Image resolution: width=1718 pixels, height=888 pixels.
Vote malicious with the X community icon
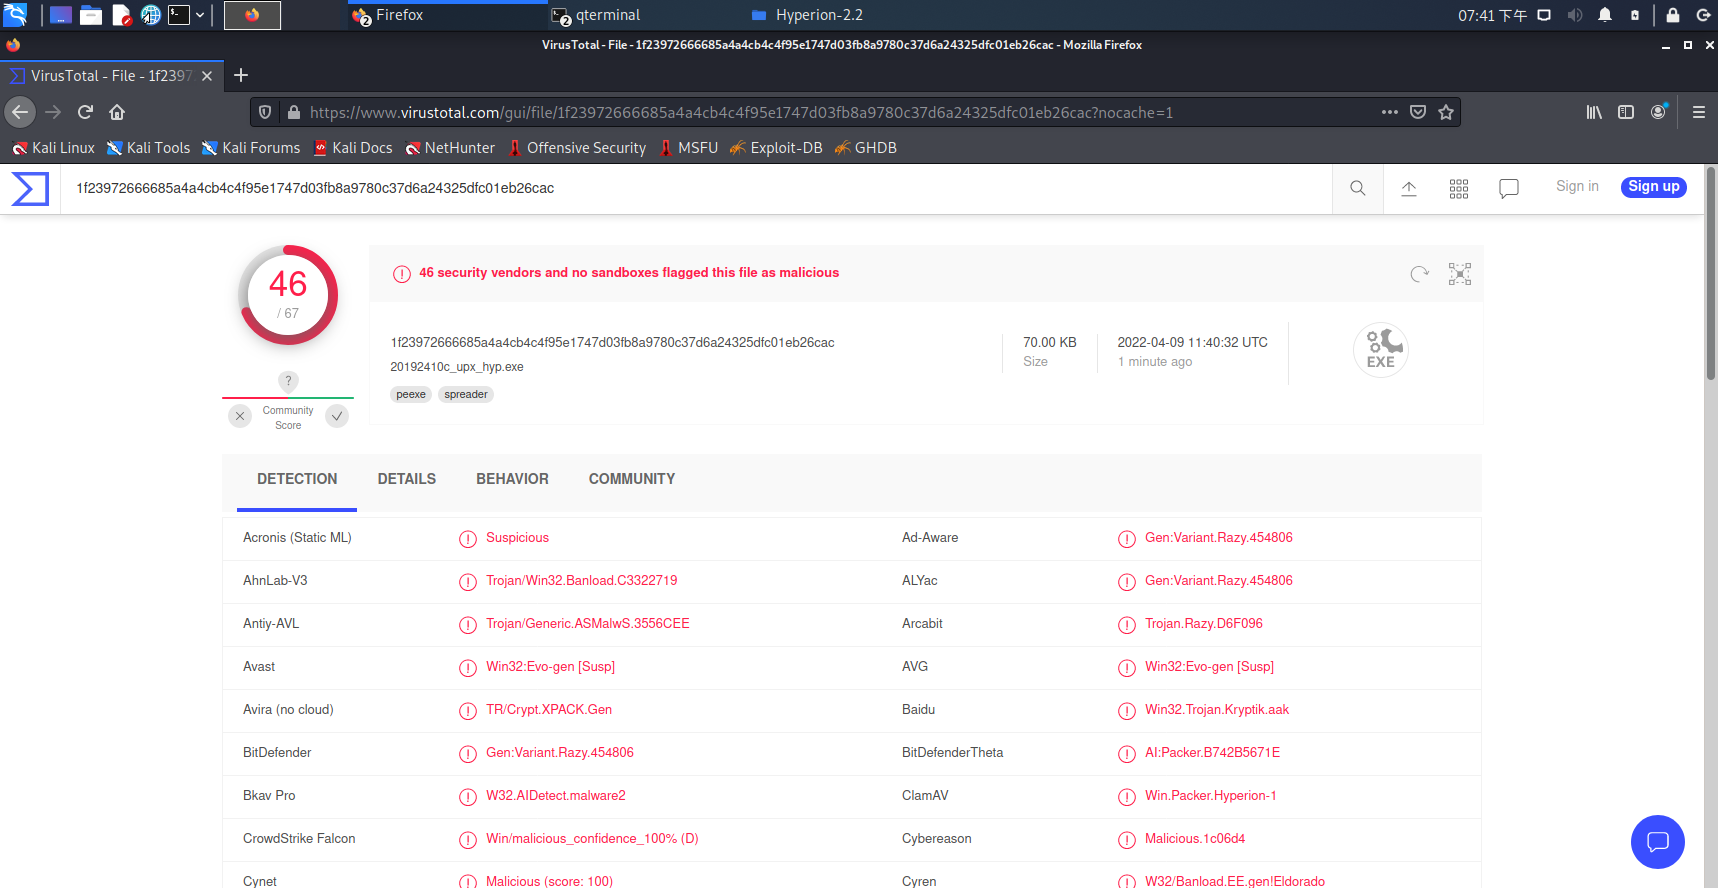point(240,416)
